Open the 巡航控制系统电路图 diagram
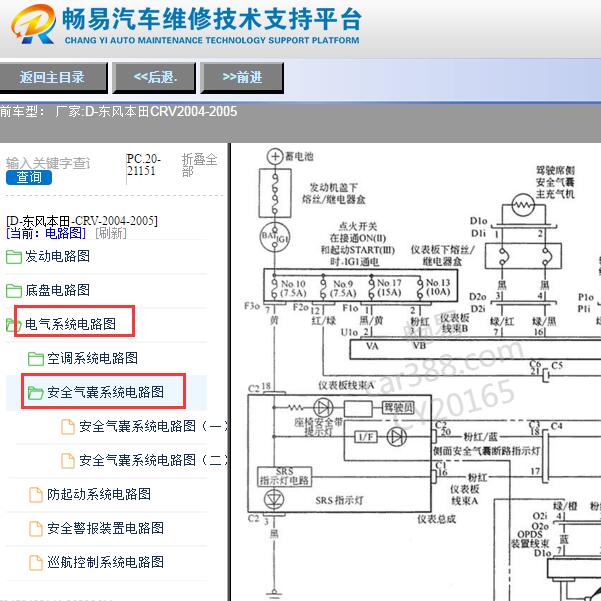 tap(105, 562)
